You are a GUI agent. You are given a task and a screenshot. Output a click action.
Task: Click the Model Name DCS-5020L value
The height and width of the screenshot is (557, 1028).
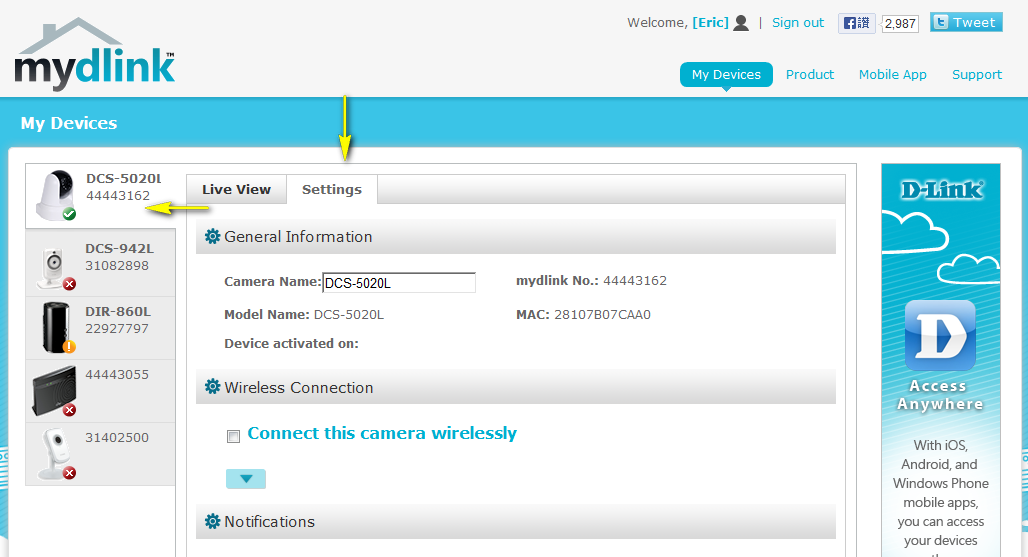(349, 315)
